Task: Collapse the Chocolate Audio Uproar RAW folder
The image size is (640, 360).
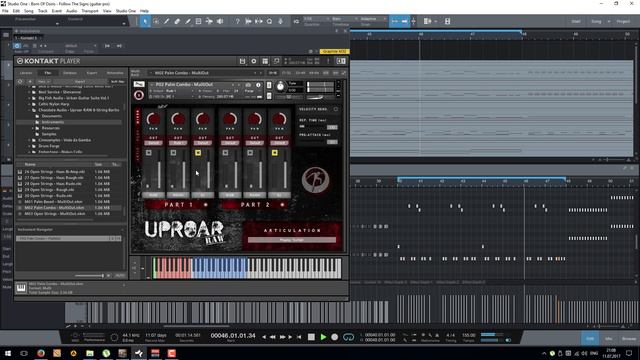Action: click(x=30, y=110)
